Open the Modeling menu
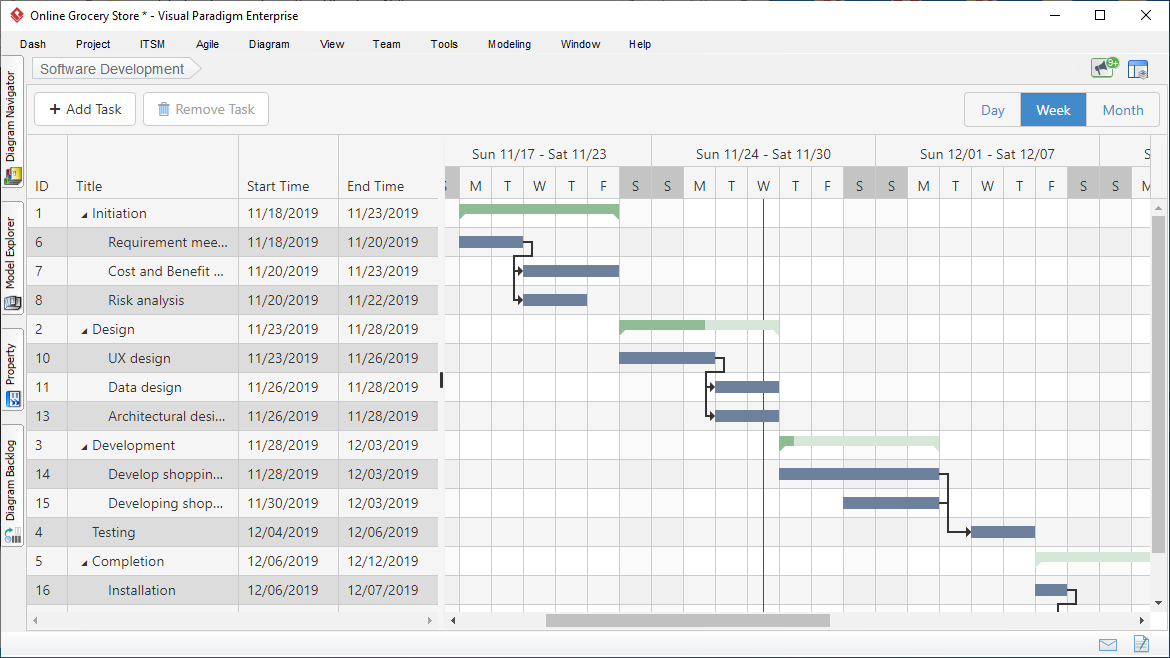Screen dimensions: 1170x658 click(509, 44)
